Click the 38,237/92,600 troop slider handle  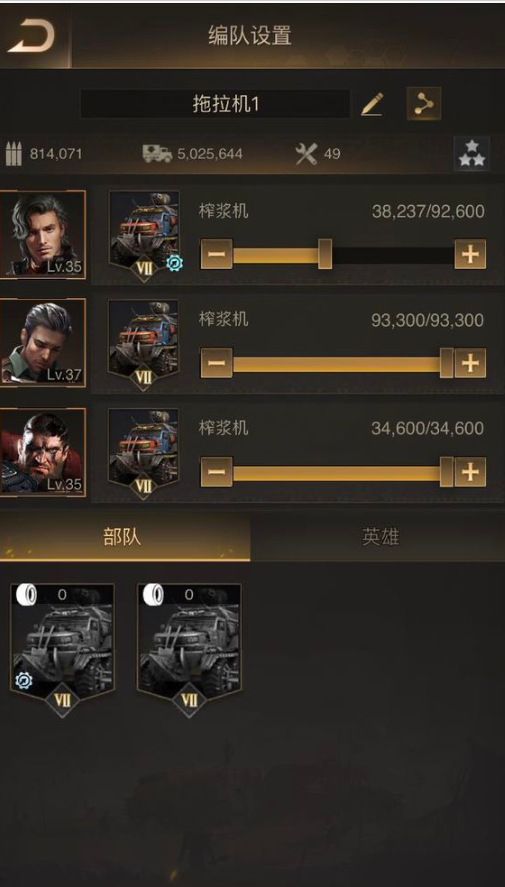pos(325,254)
